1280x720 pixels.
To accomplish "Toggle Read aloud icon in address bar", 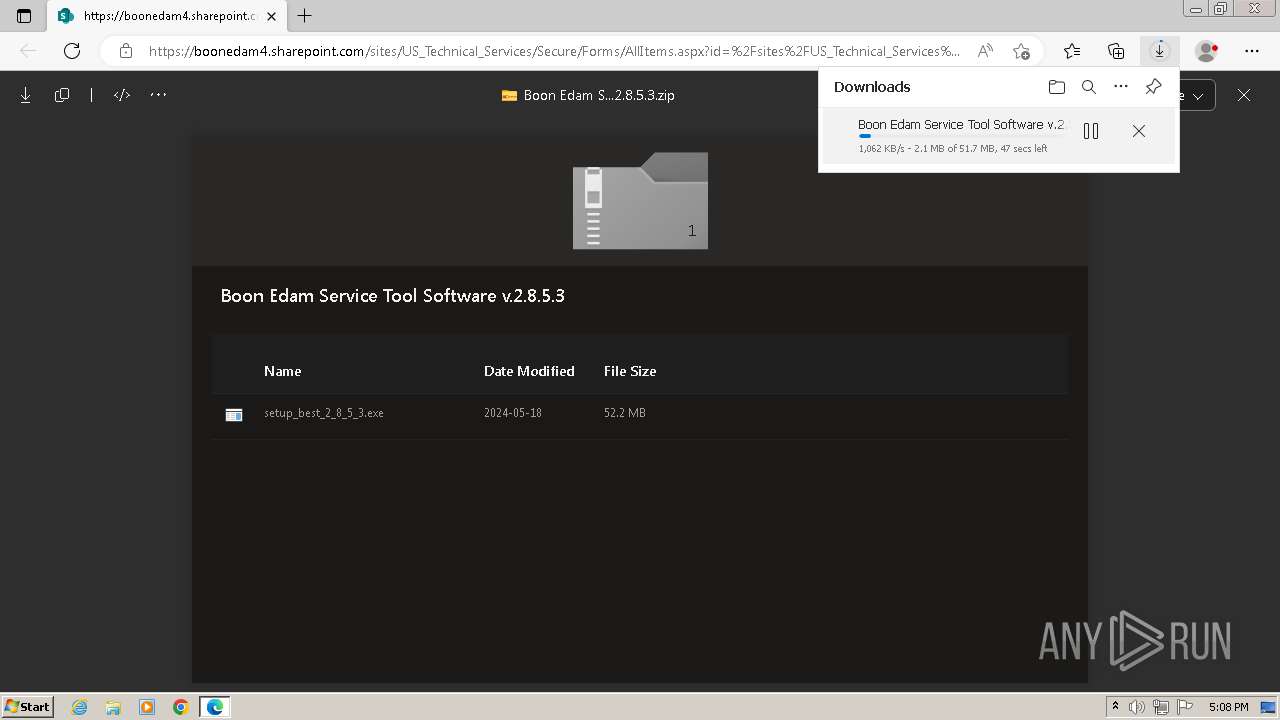I will point(985,51).
